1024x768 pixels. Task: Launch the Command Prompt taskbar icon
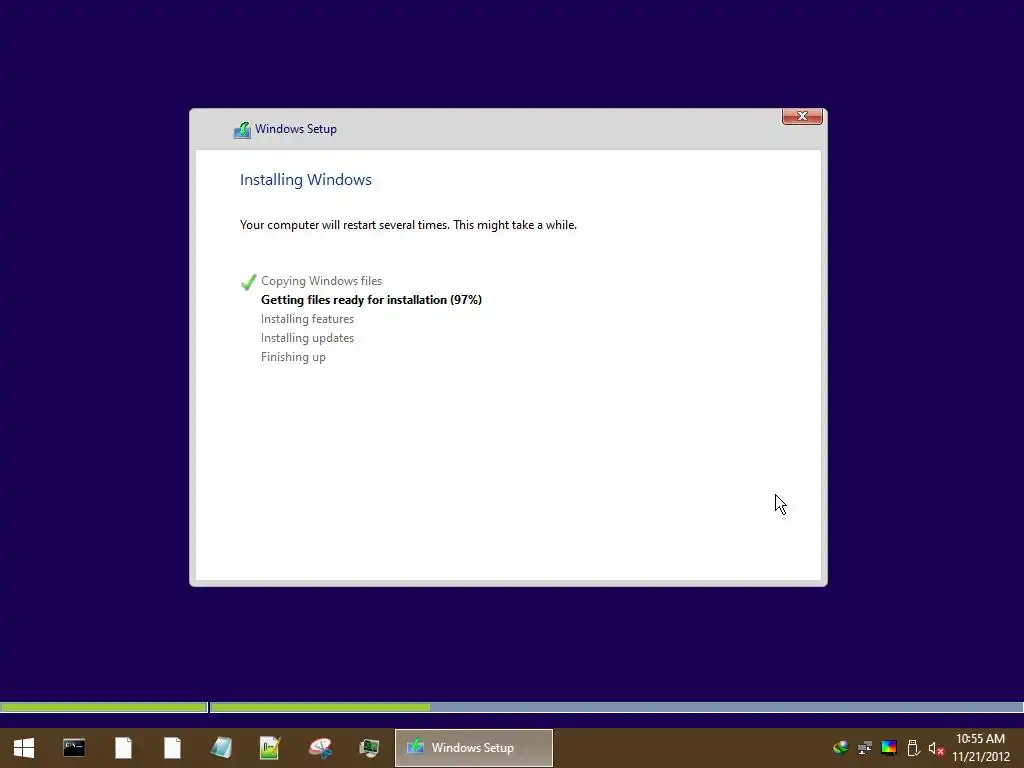(x=74, y=748)
